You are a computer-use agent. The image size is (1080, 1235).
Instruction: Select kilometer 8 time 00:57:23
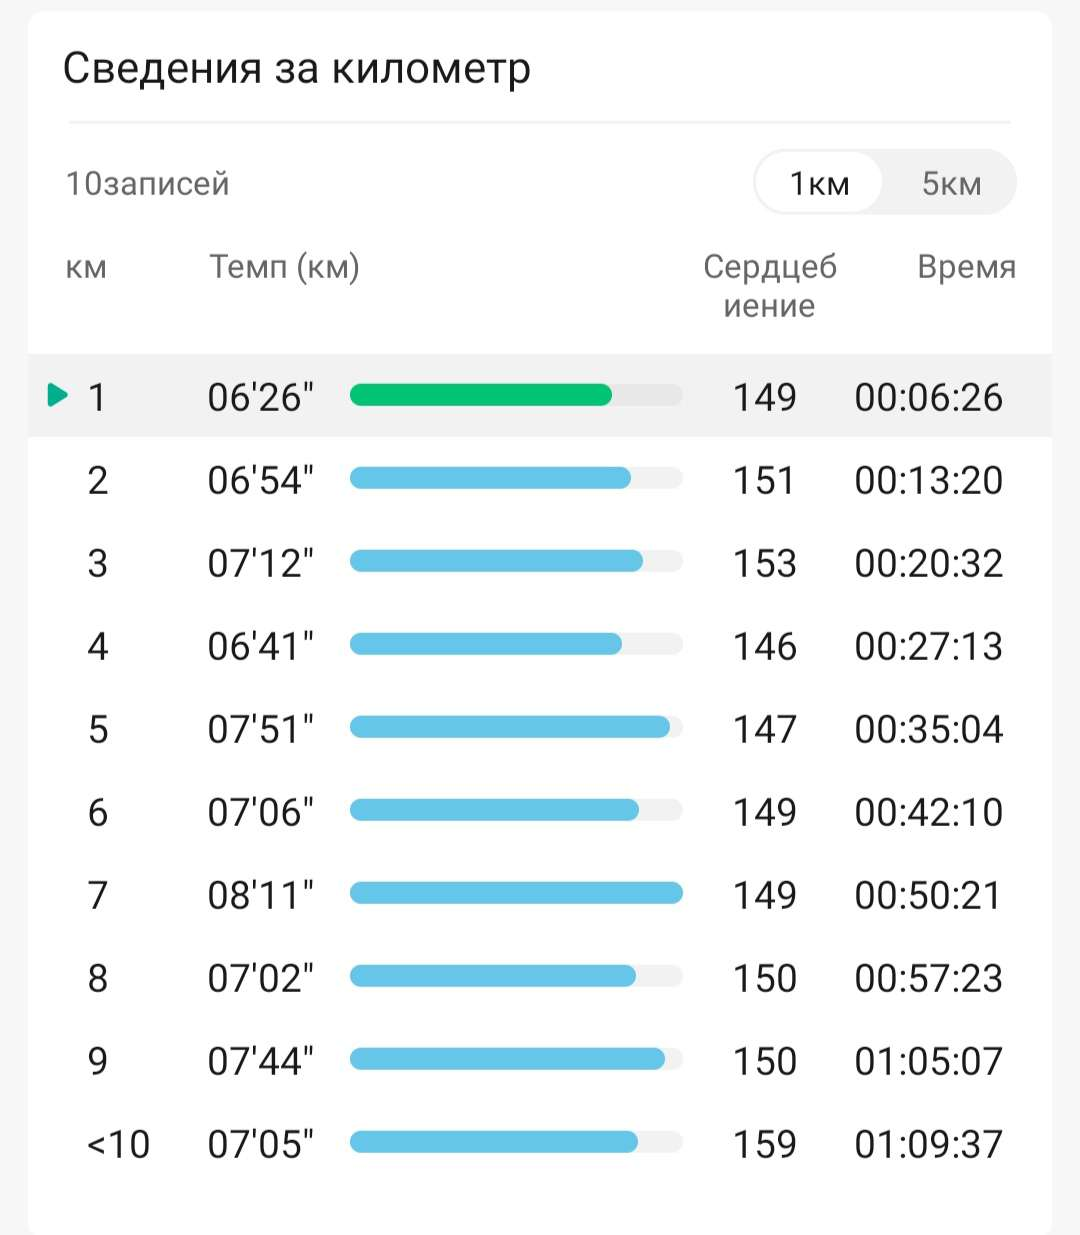928,978
